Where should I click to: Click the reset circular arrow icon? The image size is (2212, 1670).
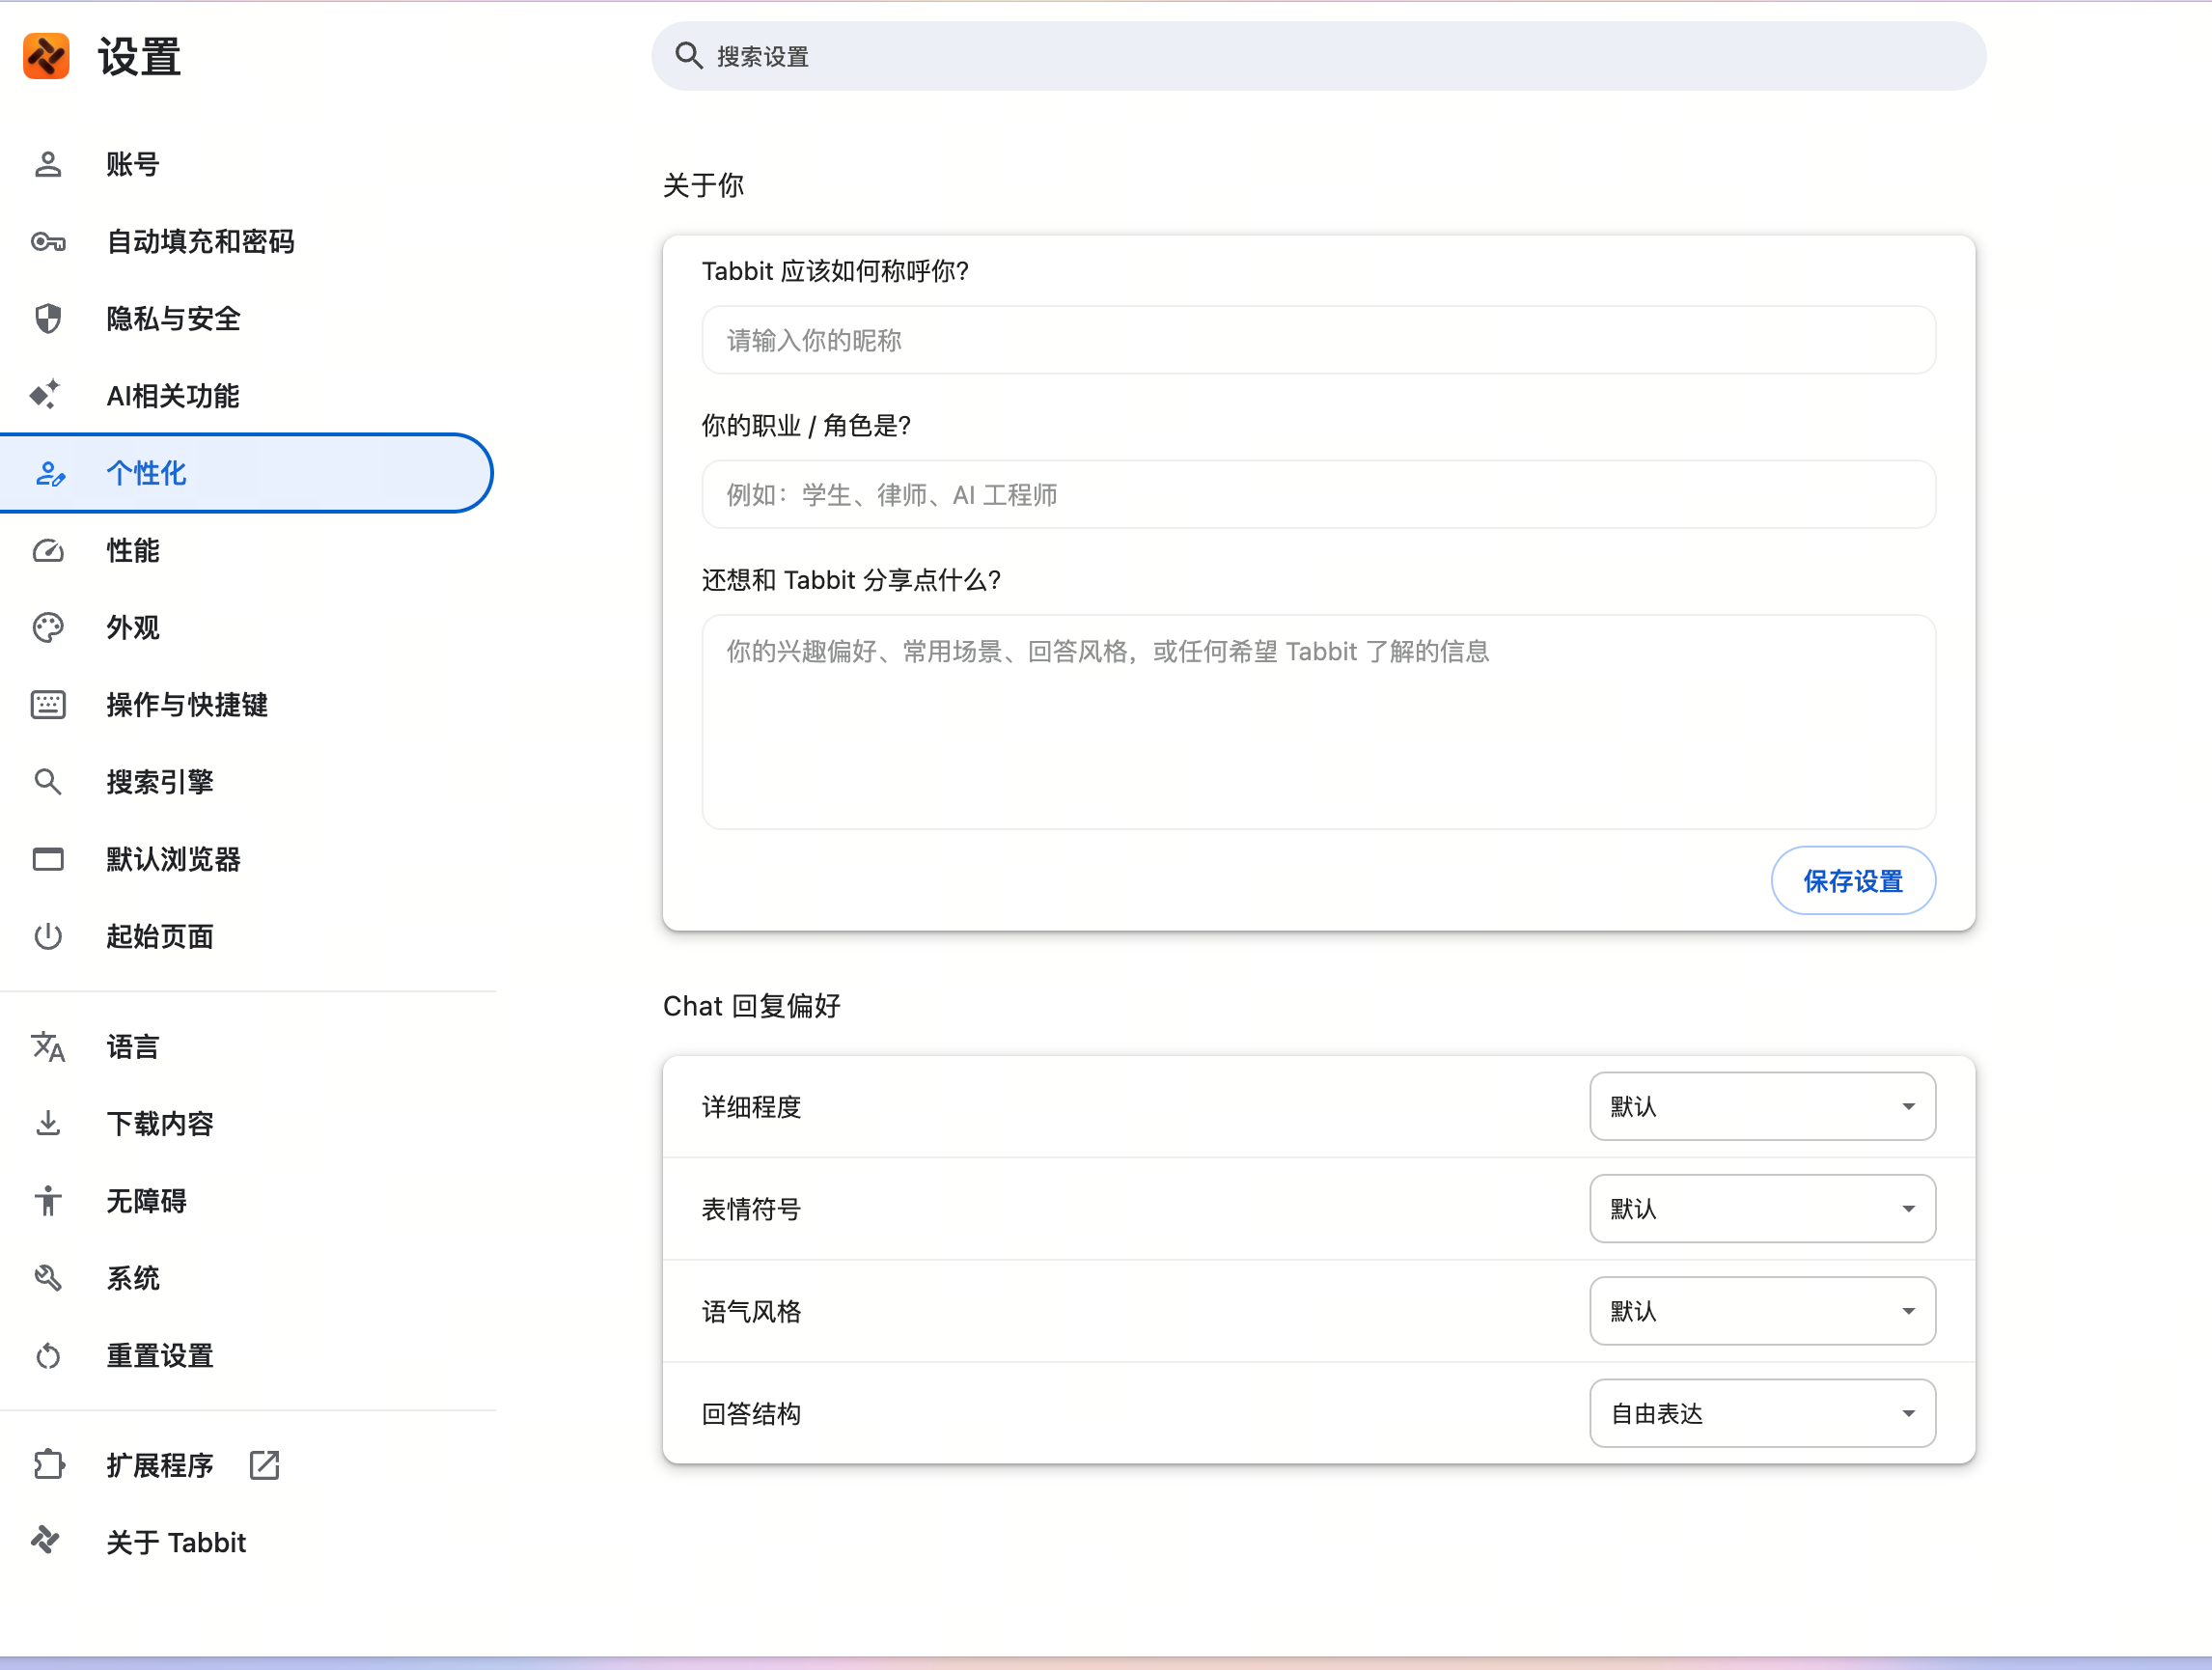tap(48, 1355)
